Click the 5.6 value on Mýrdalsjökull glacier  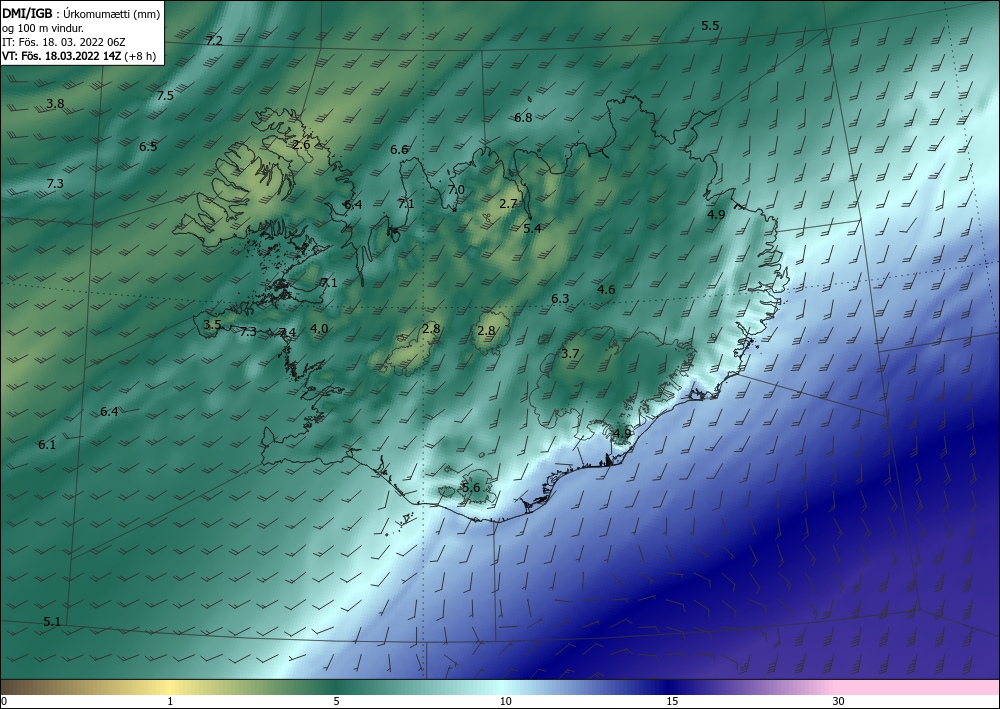(471, 488)
